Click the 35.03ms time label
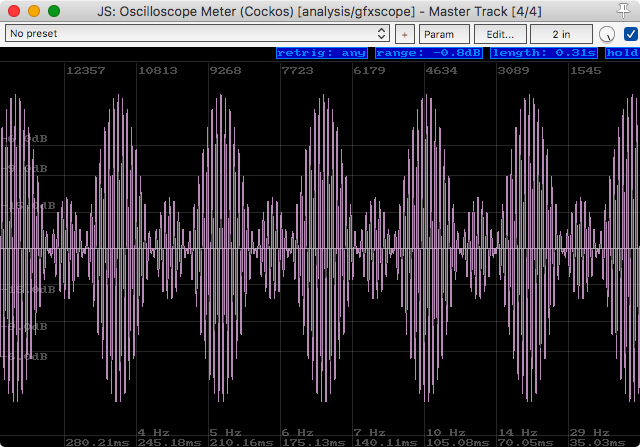 (596, 441)
